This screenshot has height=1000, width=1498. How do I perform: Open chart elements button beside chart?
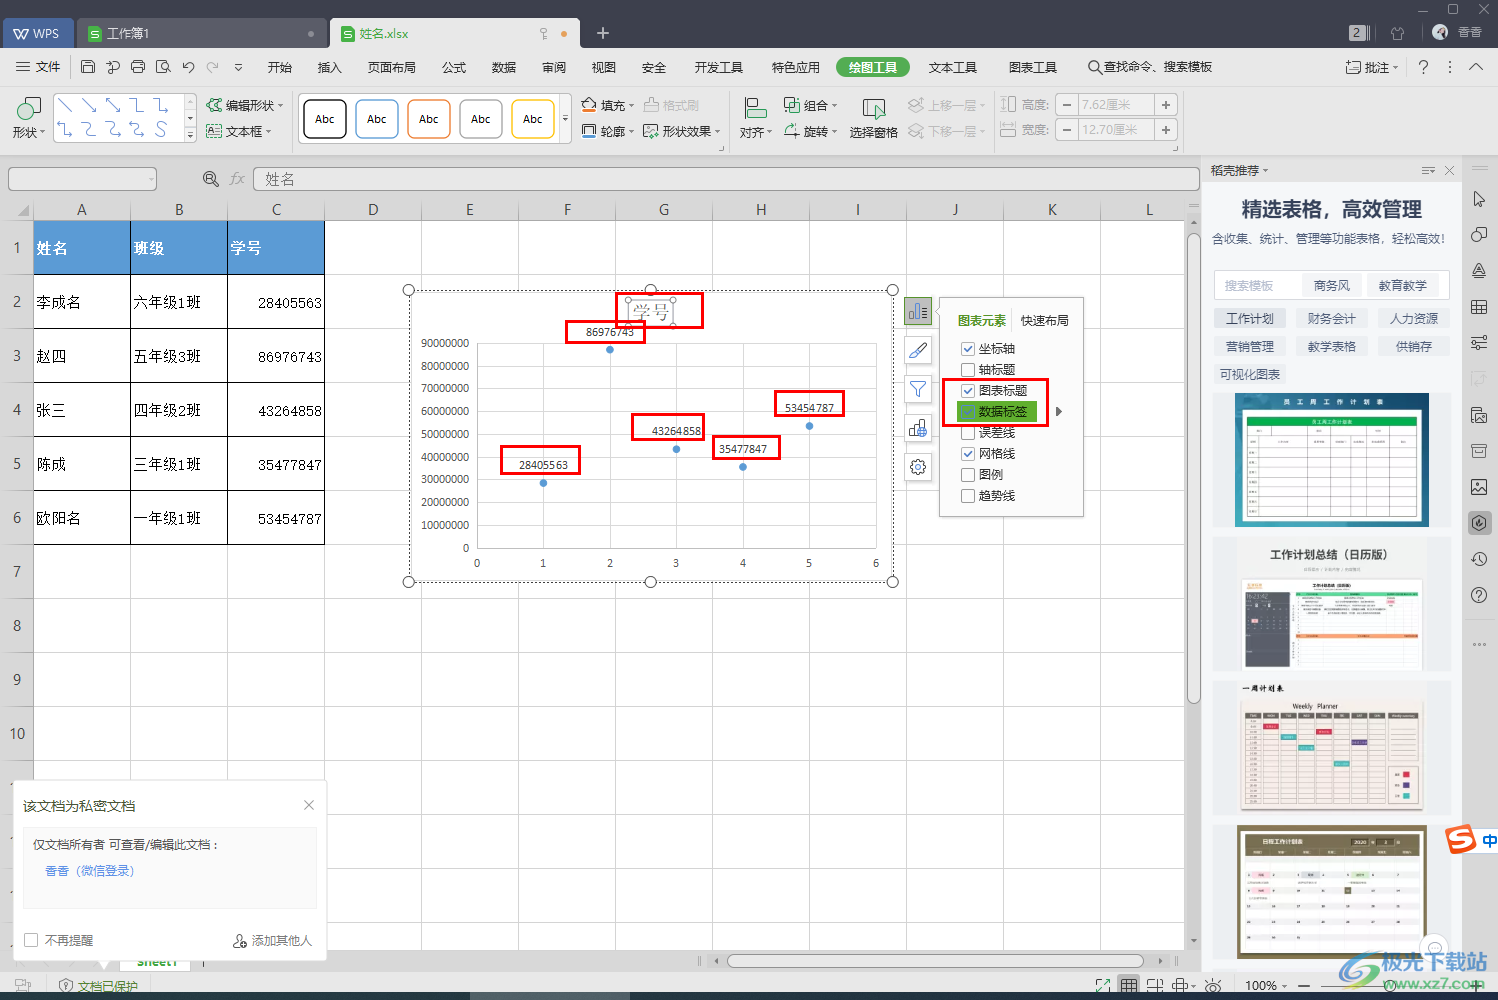point(918,311)
